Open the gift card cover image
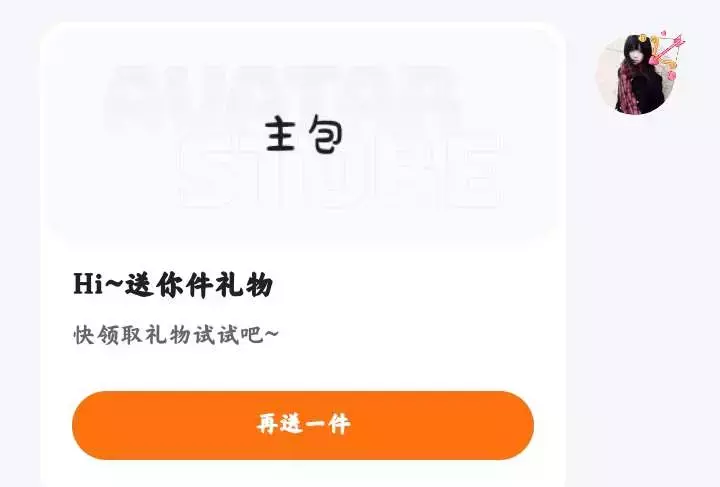Image resolution: width=720 pixels, height=487 pixels. (x=303, y=131)
